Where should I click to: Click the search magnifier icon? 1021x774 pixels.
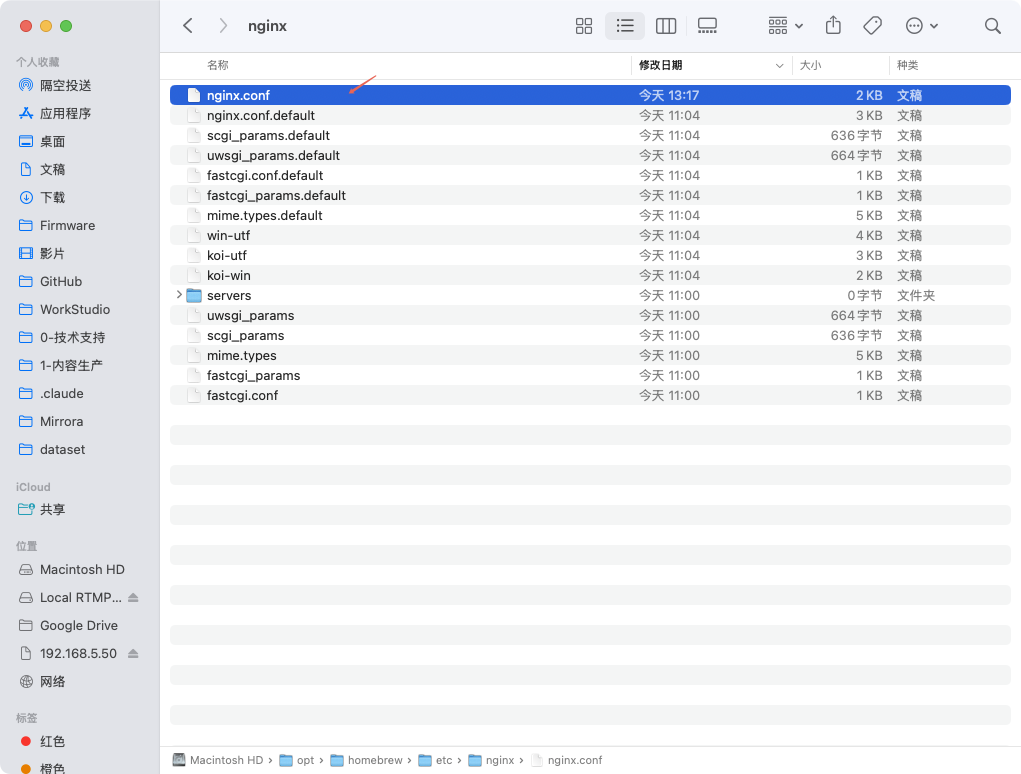click(x=992, y=26)
